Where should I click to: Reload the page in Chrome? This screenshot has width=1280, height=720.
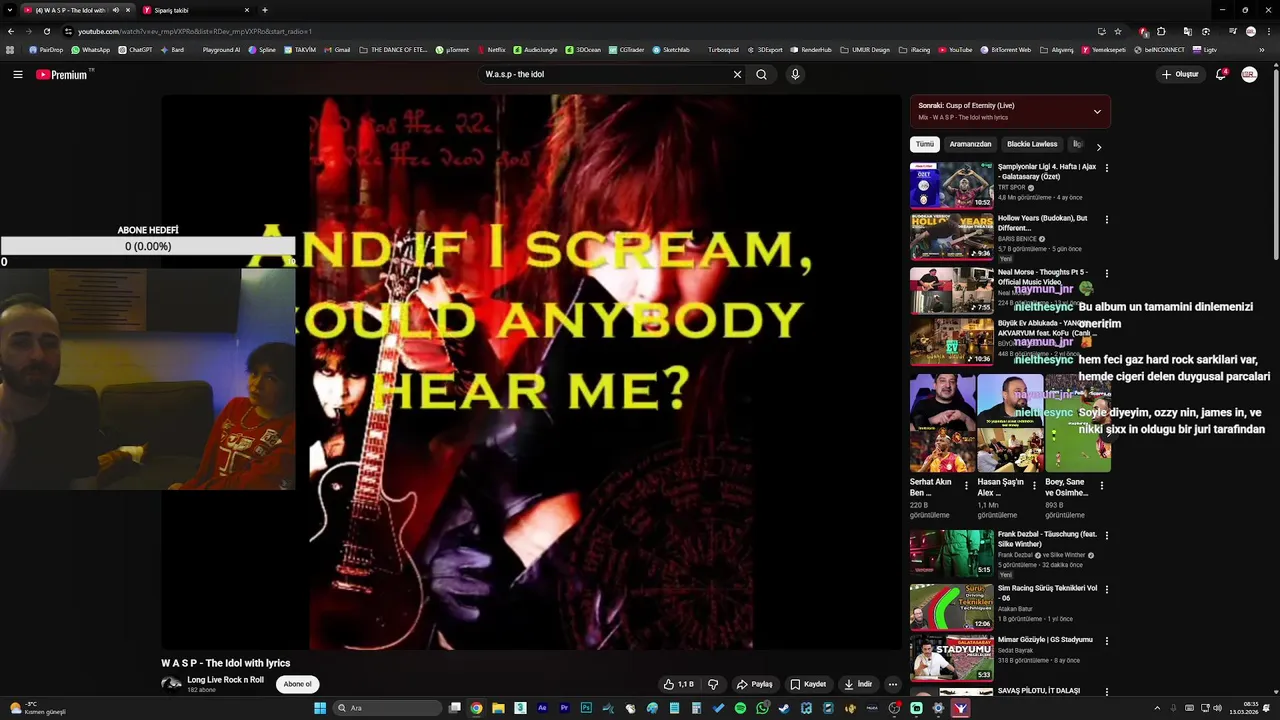pyautogui.click(x=46, y=31)
